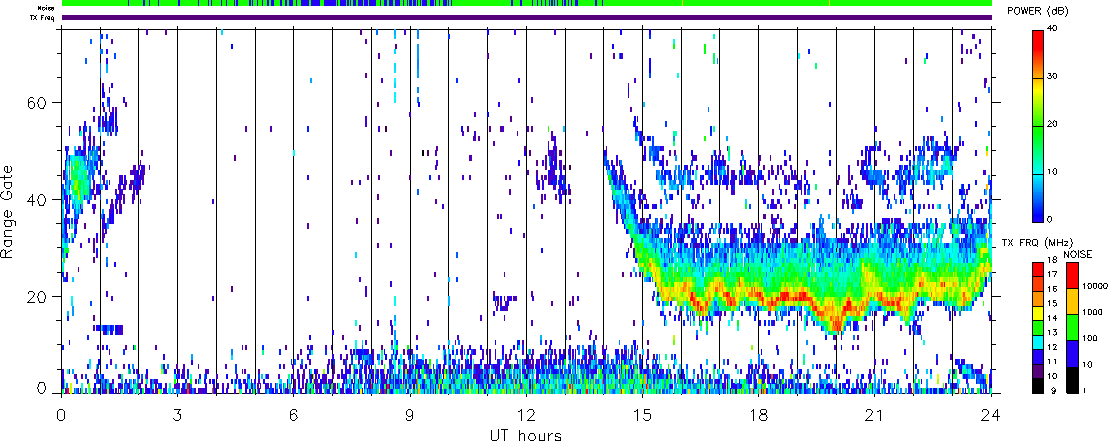Click the '1' label at the bottom of the NOISE legend
This screenshot has height=441, width=1108.
(x=1084, y=391)
